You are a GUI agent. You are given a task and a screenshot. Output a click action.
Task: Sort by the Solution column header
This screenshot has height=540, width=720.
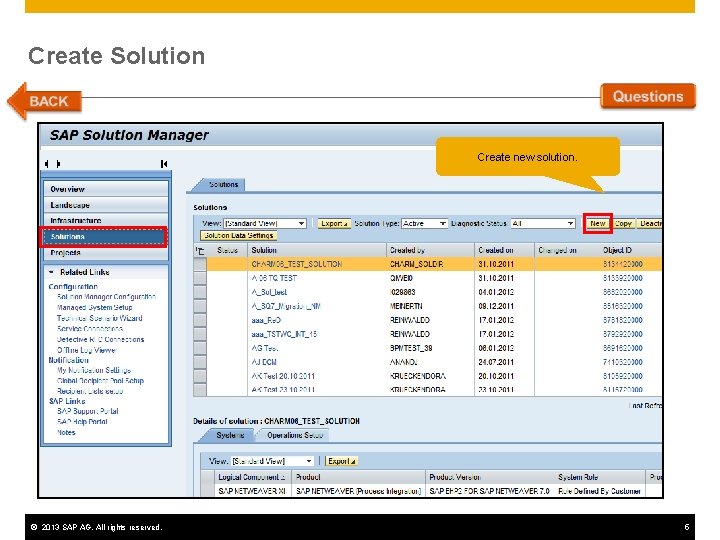click(x=317, y=250)
